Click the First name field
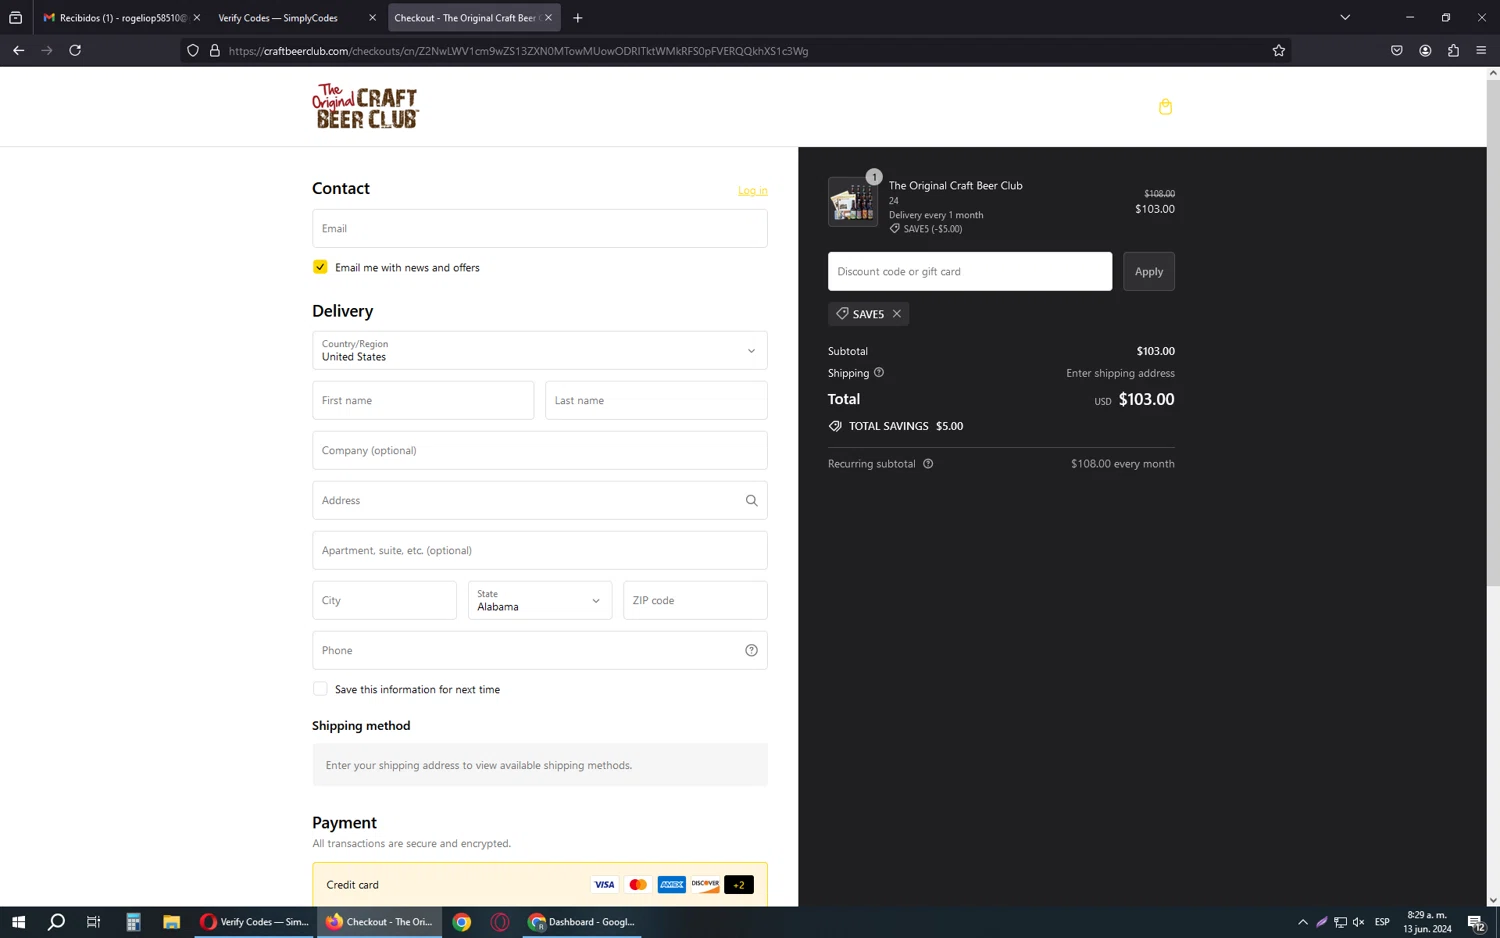This screenshot has width=1500, height=938. 423,400
